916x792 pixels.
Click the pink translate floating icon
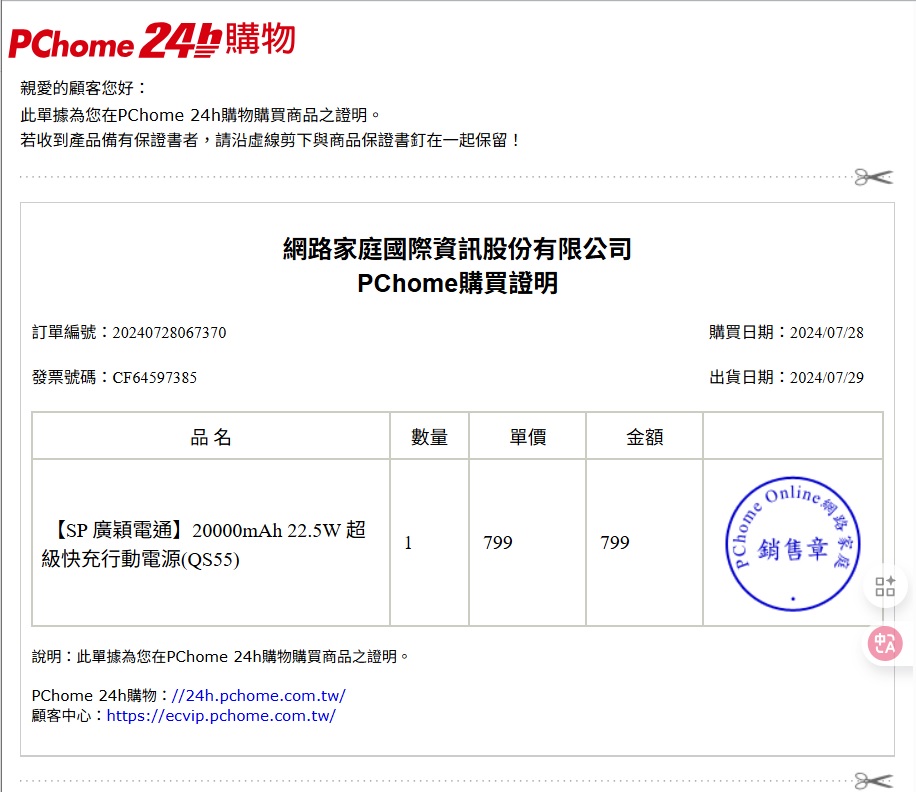885,643
